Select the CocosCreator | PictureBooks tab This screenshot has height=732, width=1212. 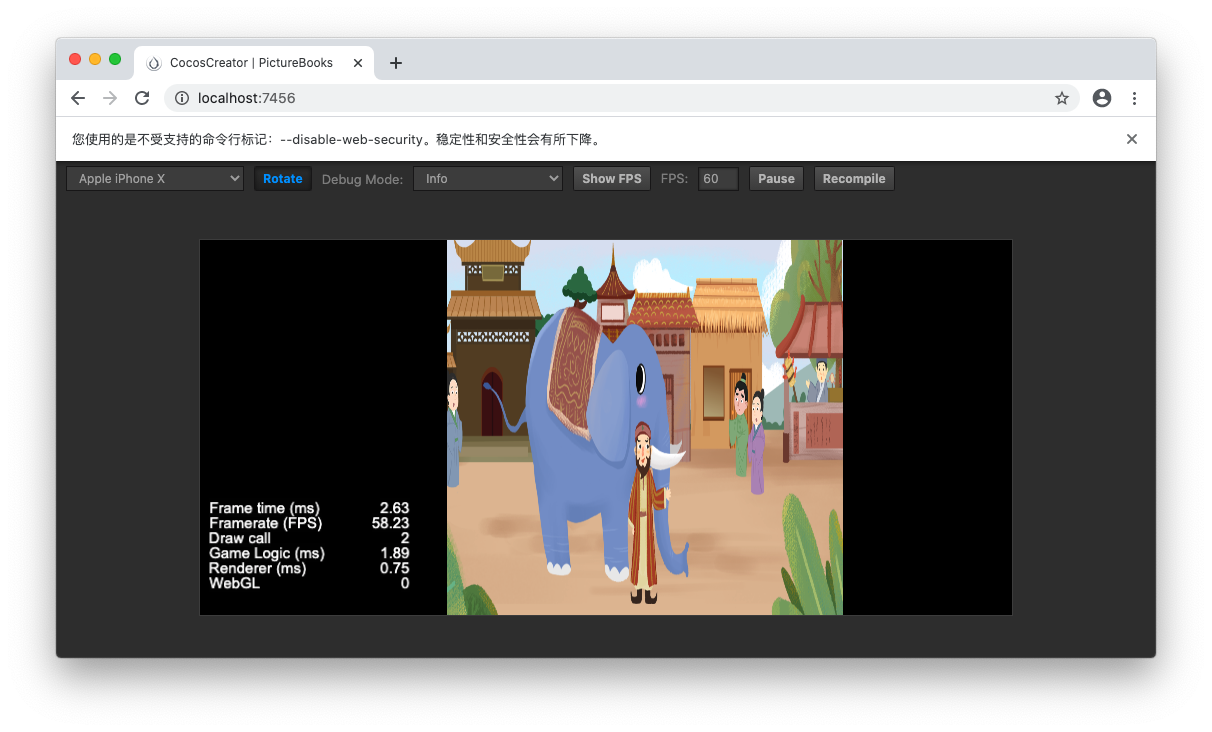coord(254,63)
